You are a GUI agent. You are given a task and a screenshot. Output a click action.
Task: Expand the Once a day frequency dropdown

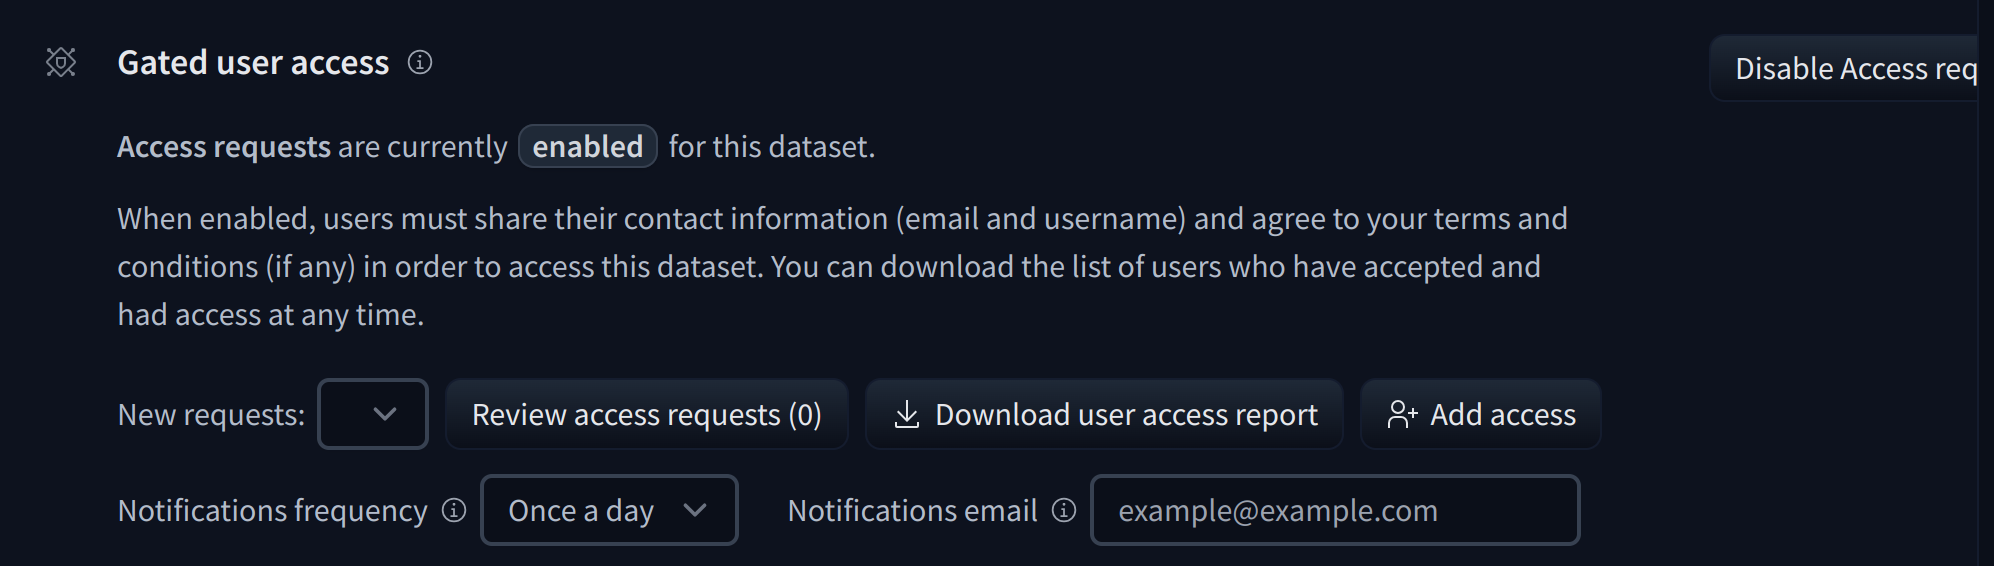tap(609, 510)
